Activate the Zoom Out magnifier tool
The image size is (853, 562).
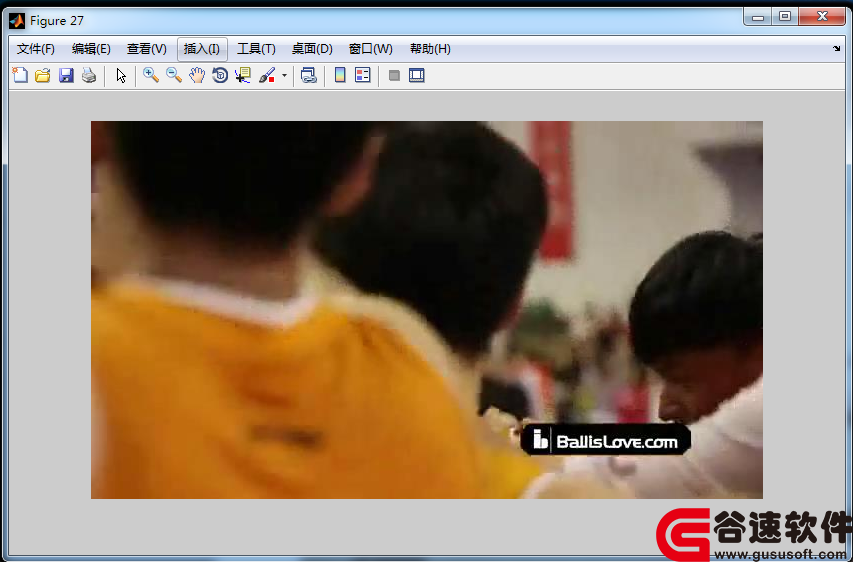pyautogui.click(x=174, y=75)
